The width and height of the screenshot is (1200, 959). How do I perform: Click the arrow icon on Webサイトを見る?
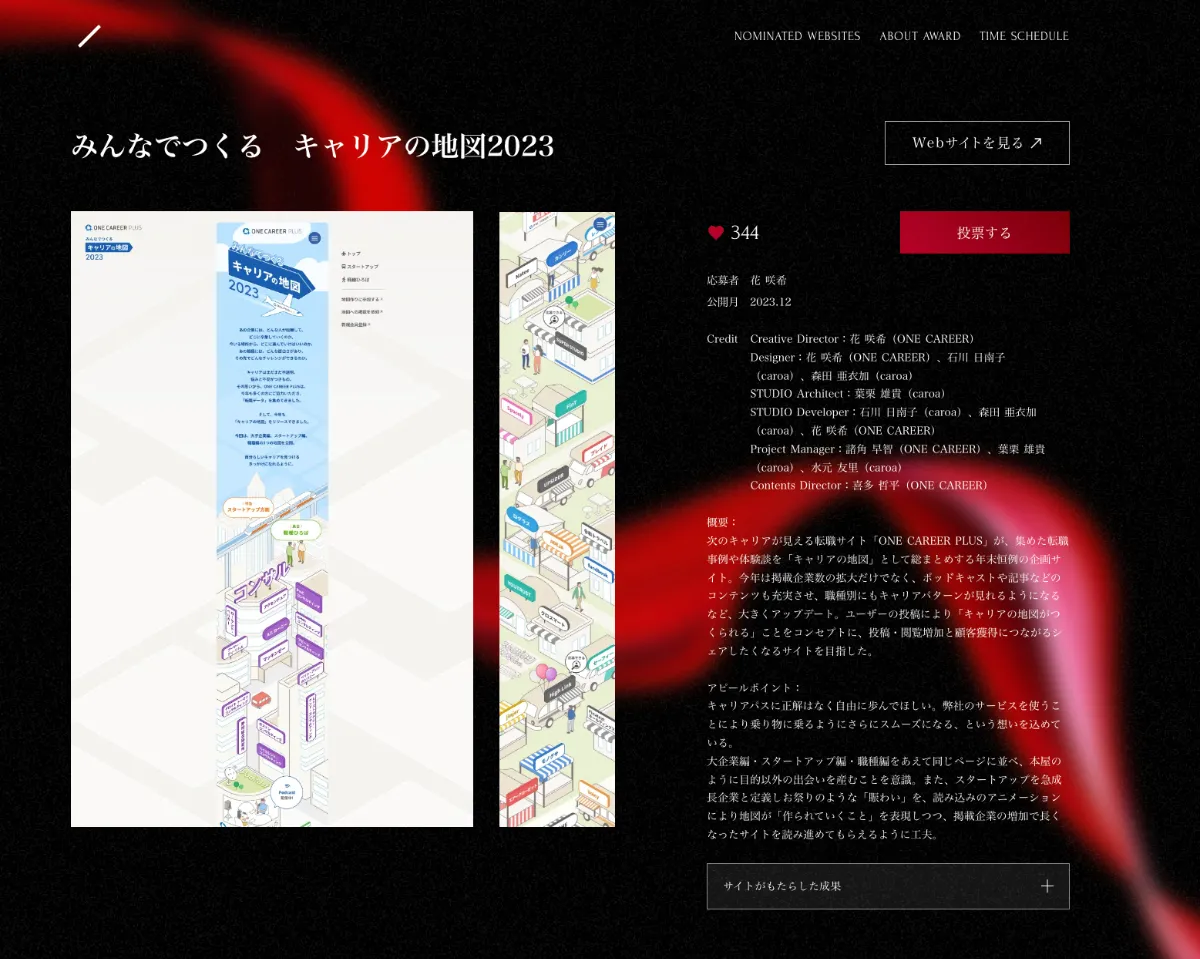coord(1036,143)
